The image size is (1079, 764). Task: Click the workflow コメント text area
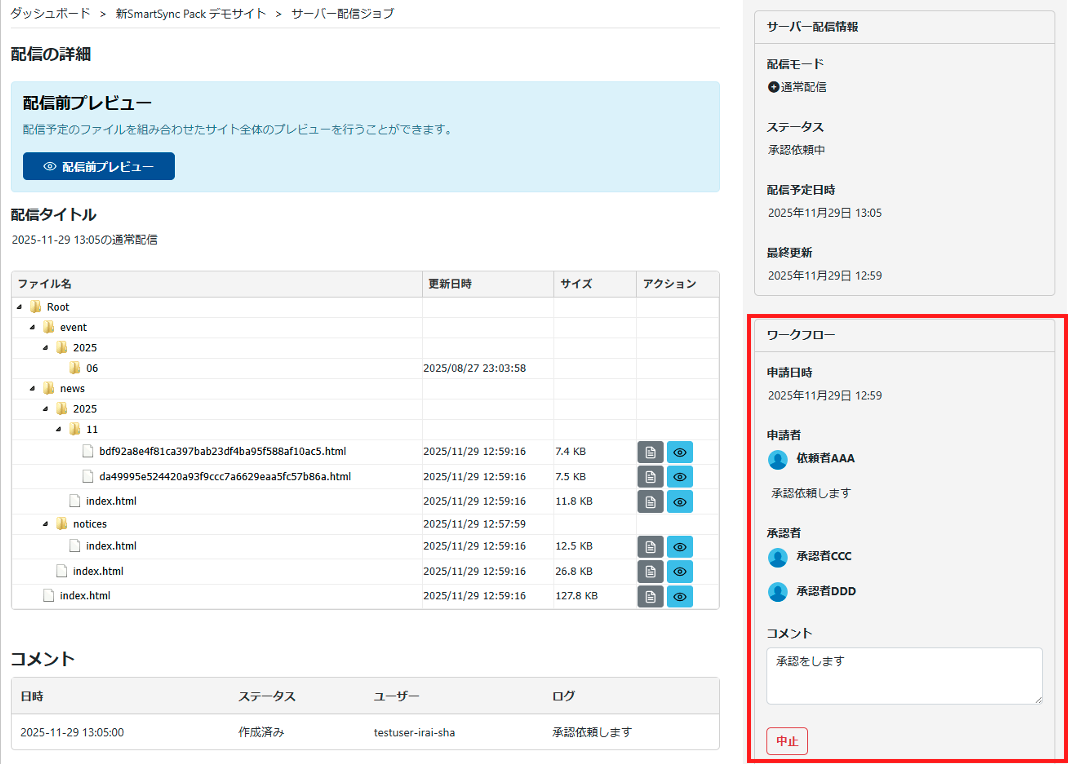tap(904, 675)
